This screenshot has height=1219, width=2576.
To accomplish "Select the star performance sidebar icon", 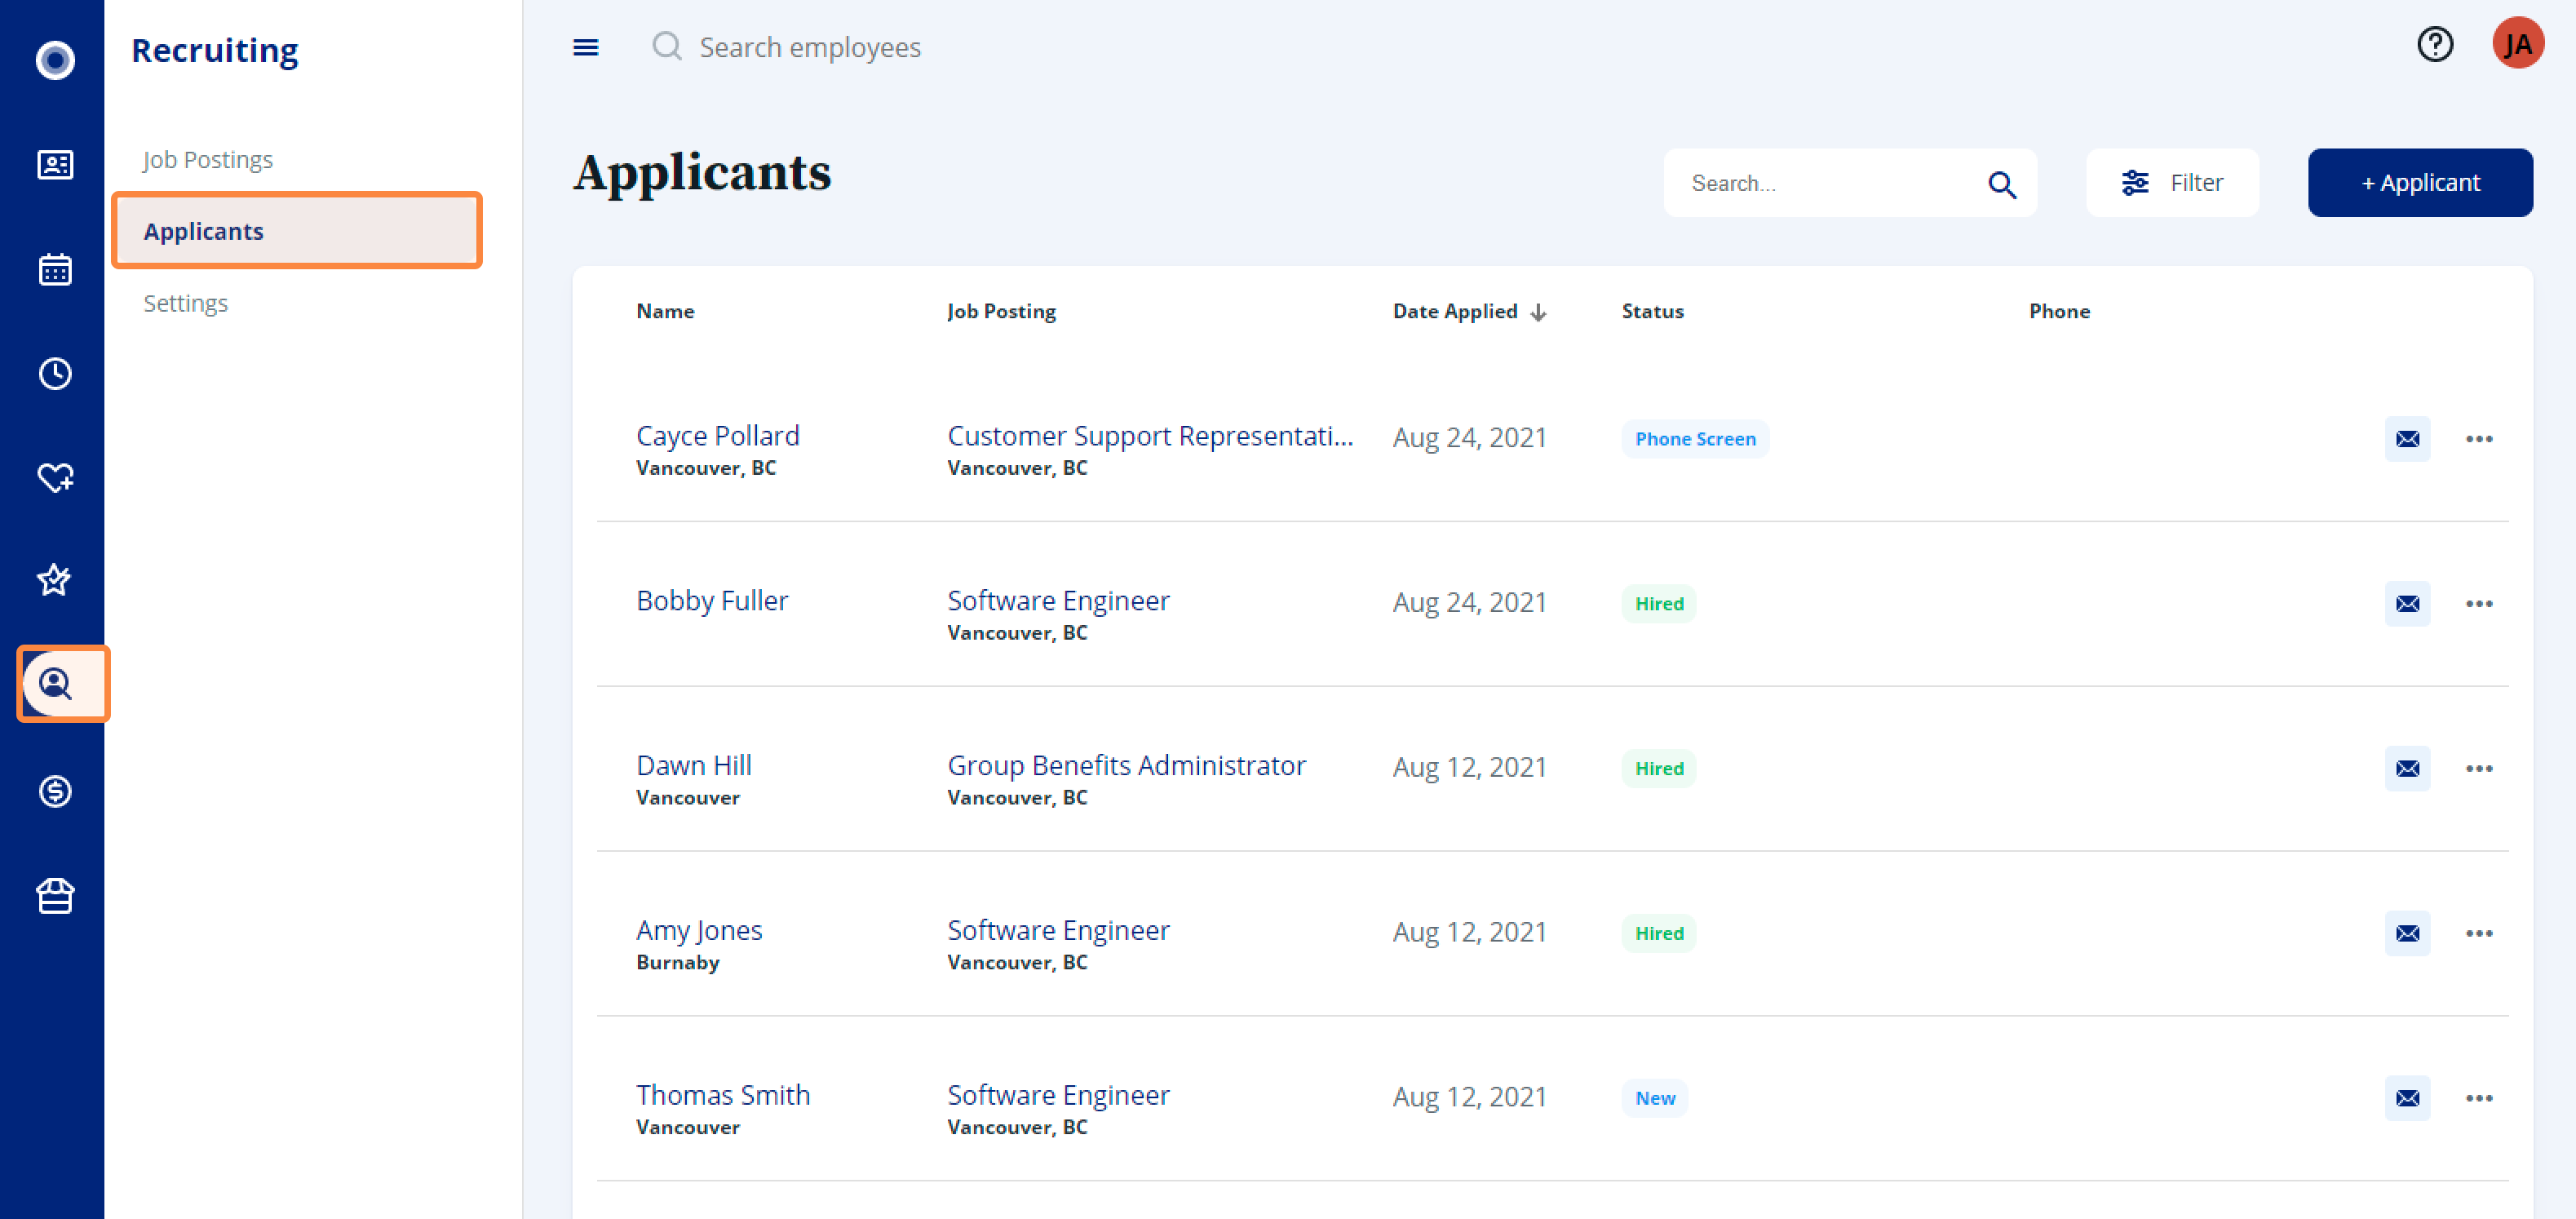I will point(55,580).
